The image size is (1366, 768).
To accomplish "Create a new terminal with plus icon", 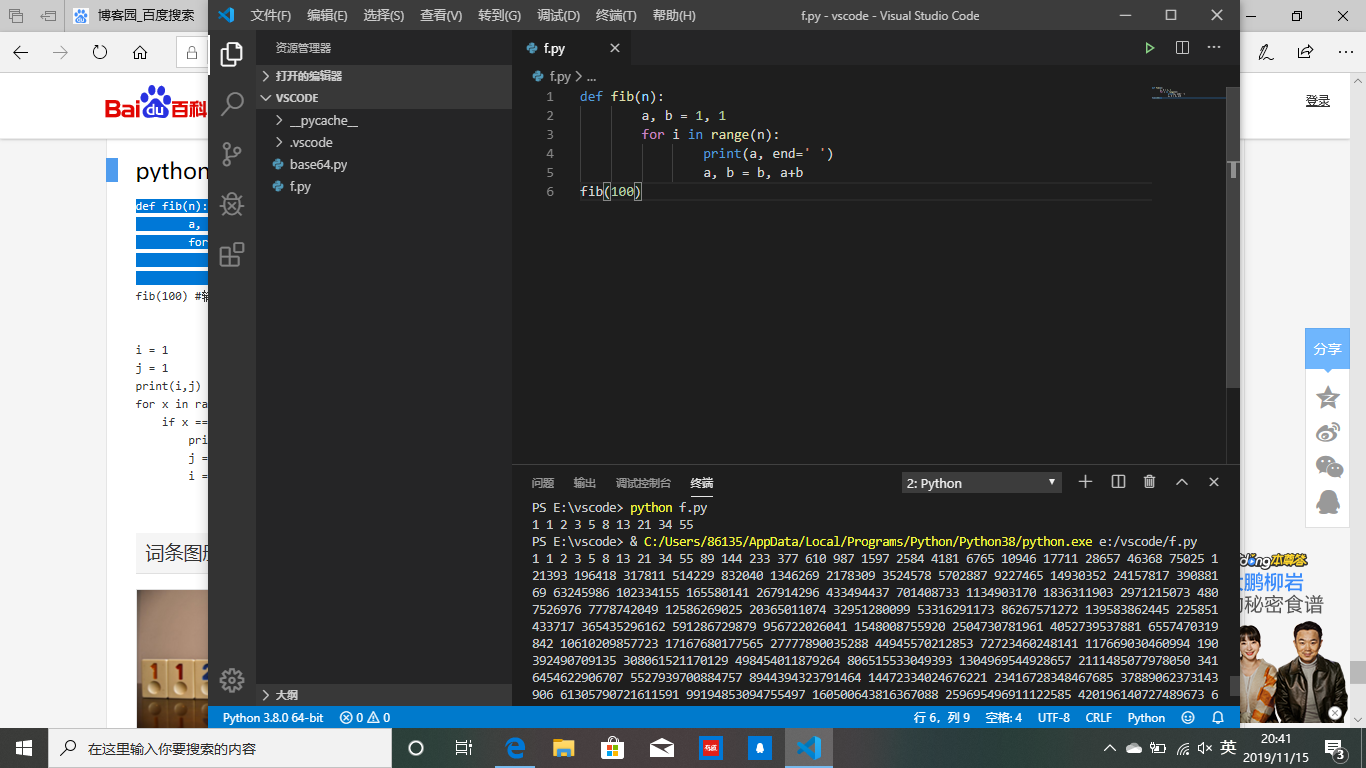I will coord(1085,482).
